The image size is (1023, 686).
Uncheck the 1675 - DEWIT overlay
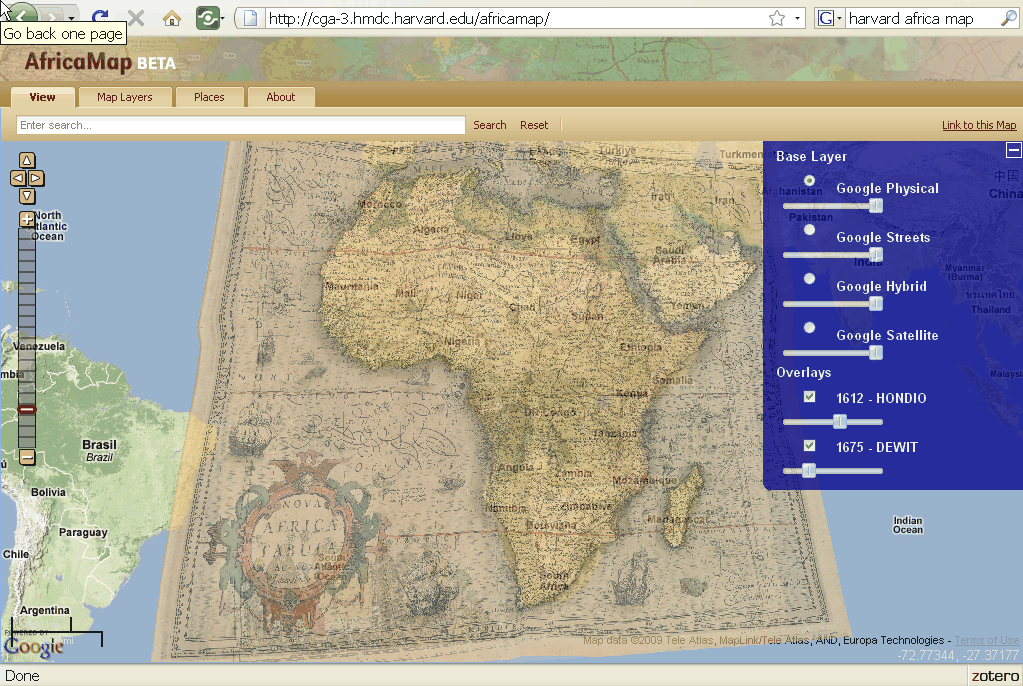[x=809, y=445]
